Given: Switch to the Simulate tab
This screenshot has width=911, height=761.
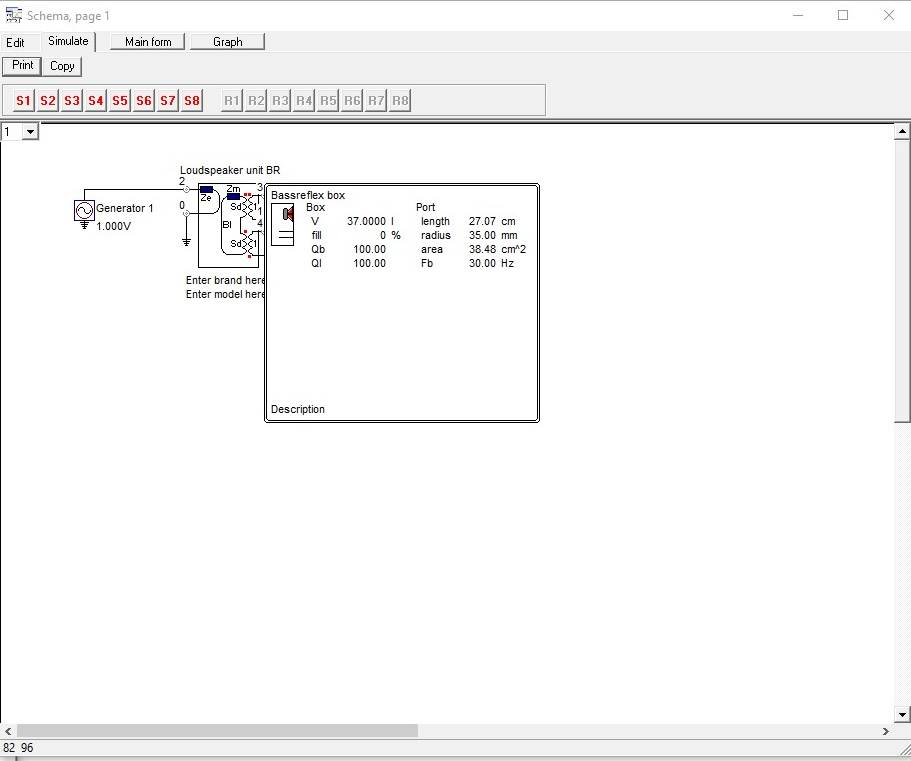Looking at the screenshot, I should click(x=68, y=41).
